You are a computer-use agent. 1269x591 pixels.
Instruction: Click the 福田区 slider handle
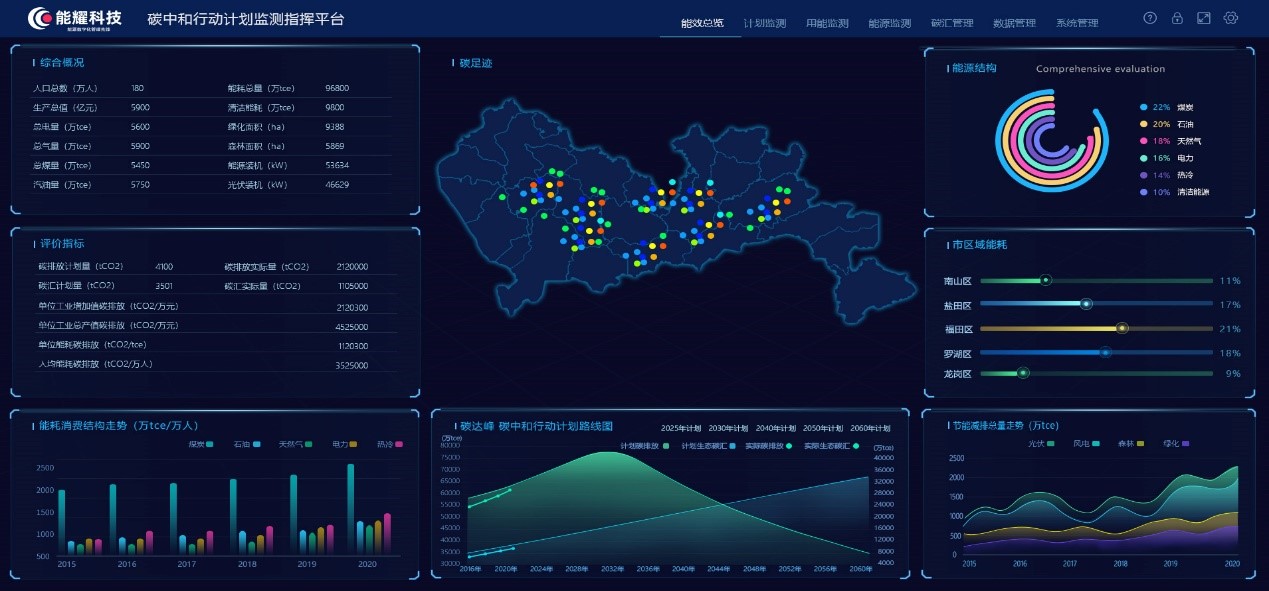[1122, 328]
